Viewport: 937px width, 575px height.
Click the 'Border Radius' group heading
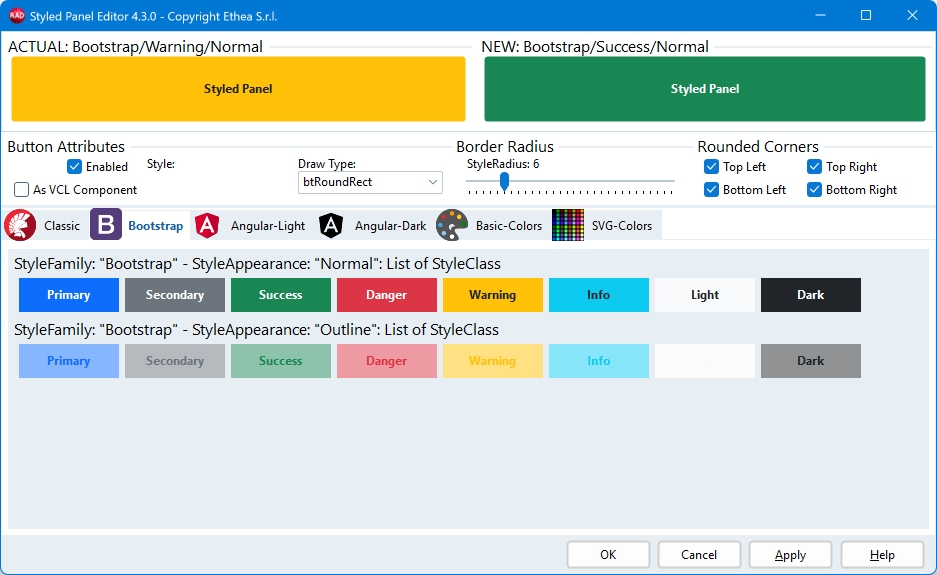tap(505, 146)
